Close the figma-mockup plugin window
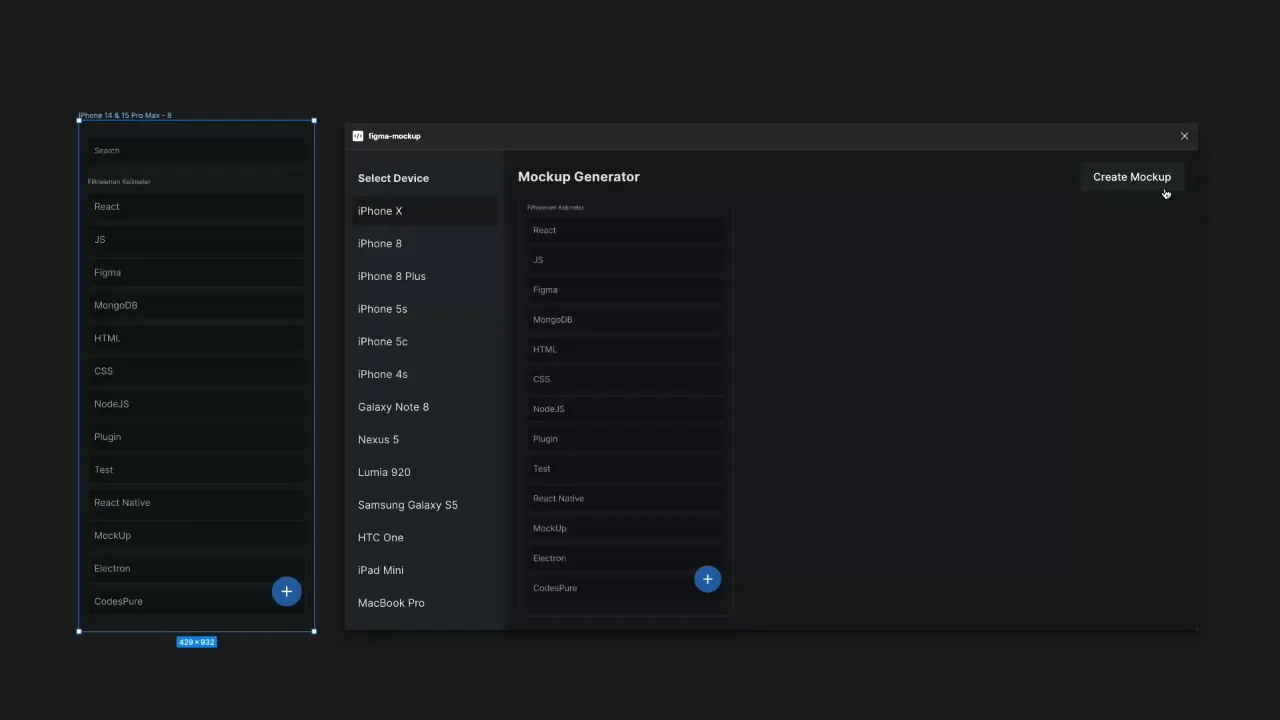Viewport: 1280px width, 720px height. [x=1184, y=136]
